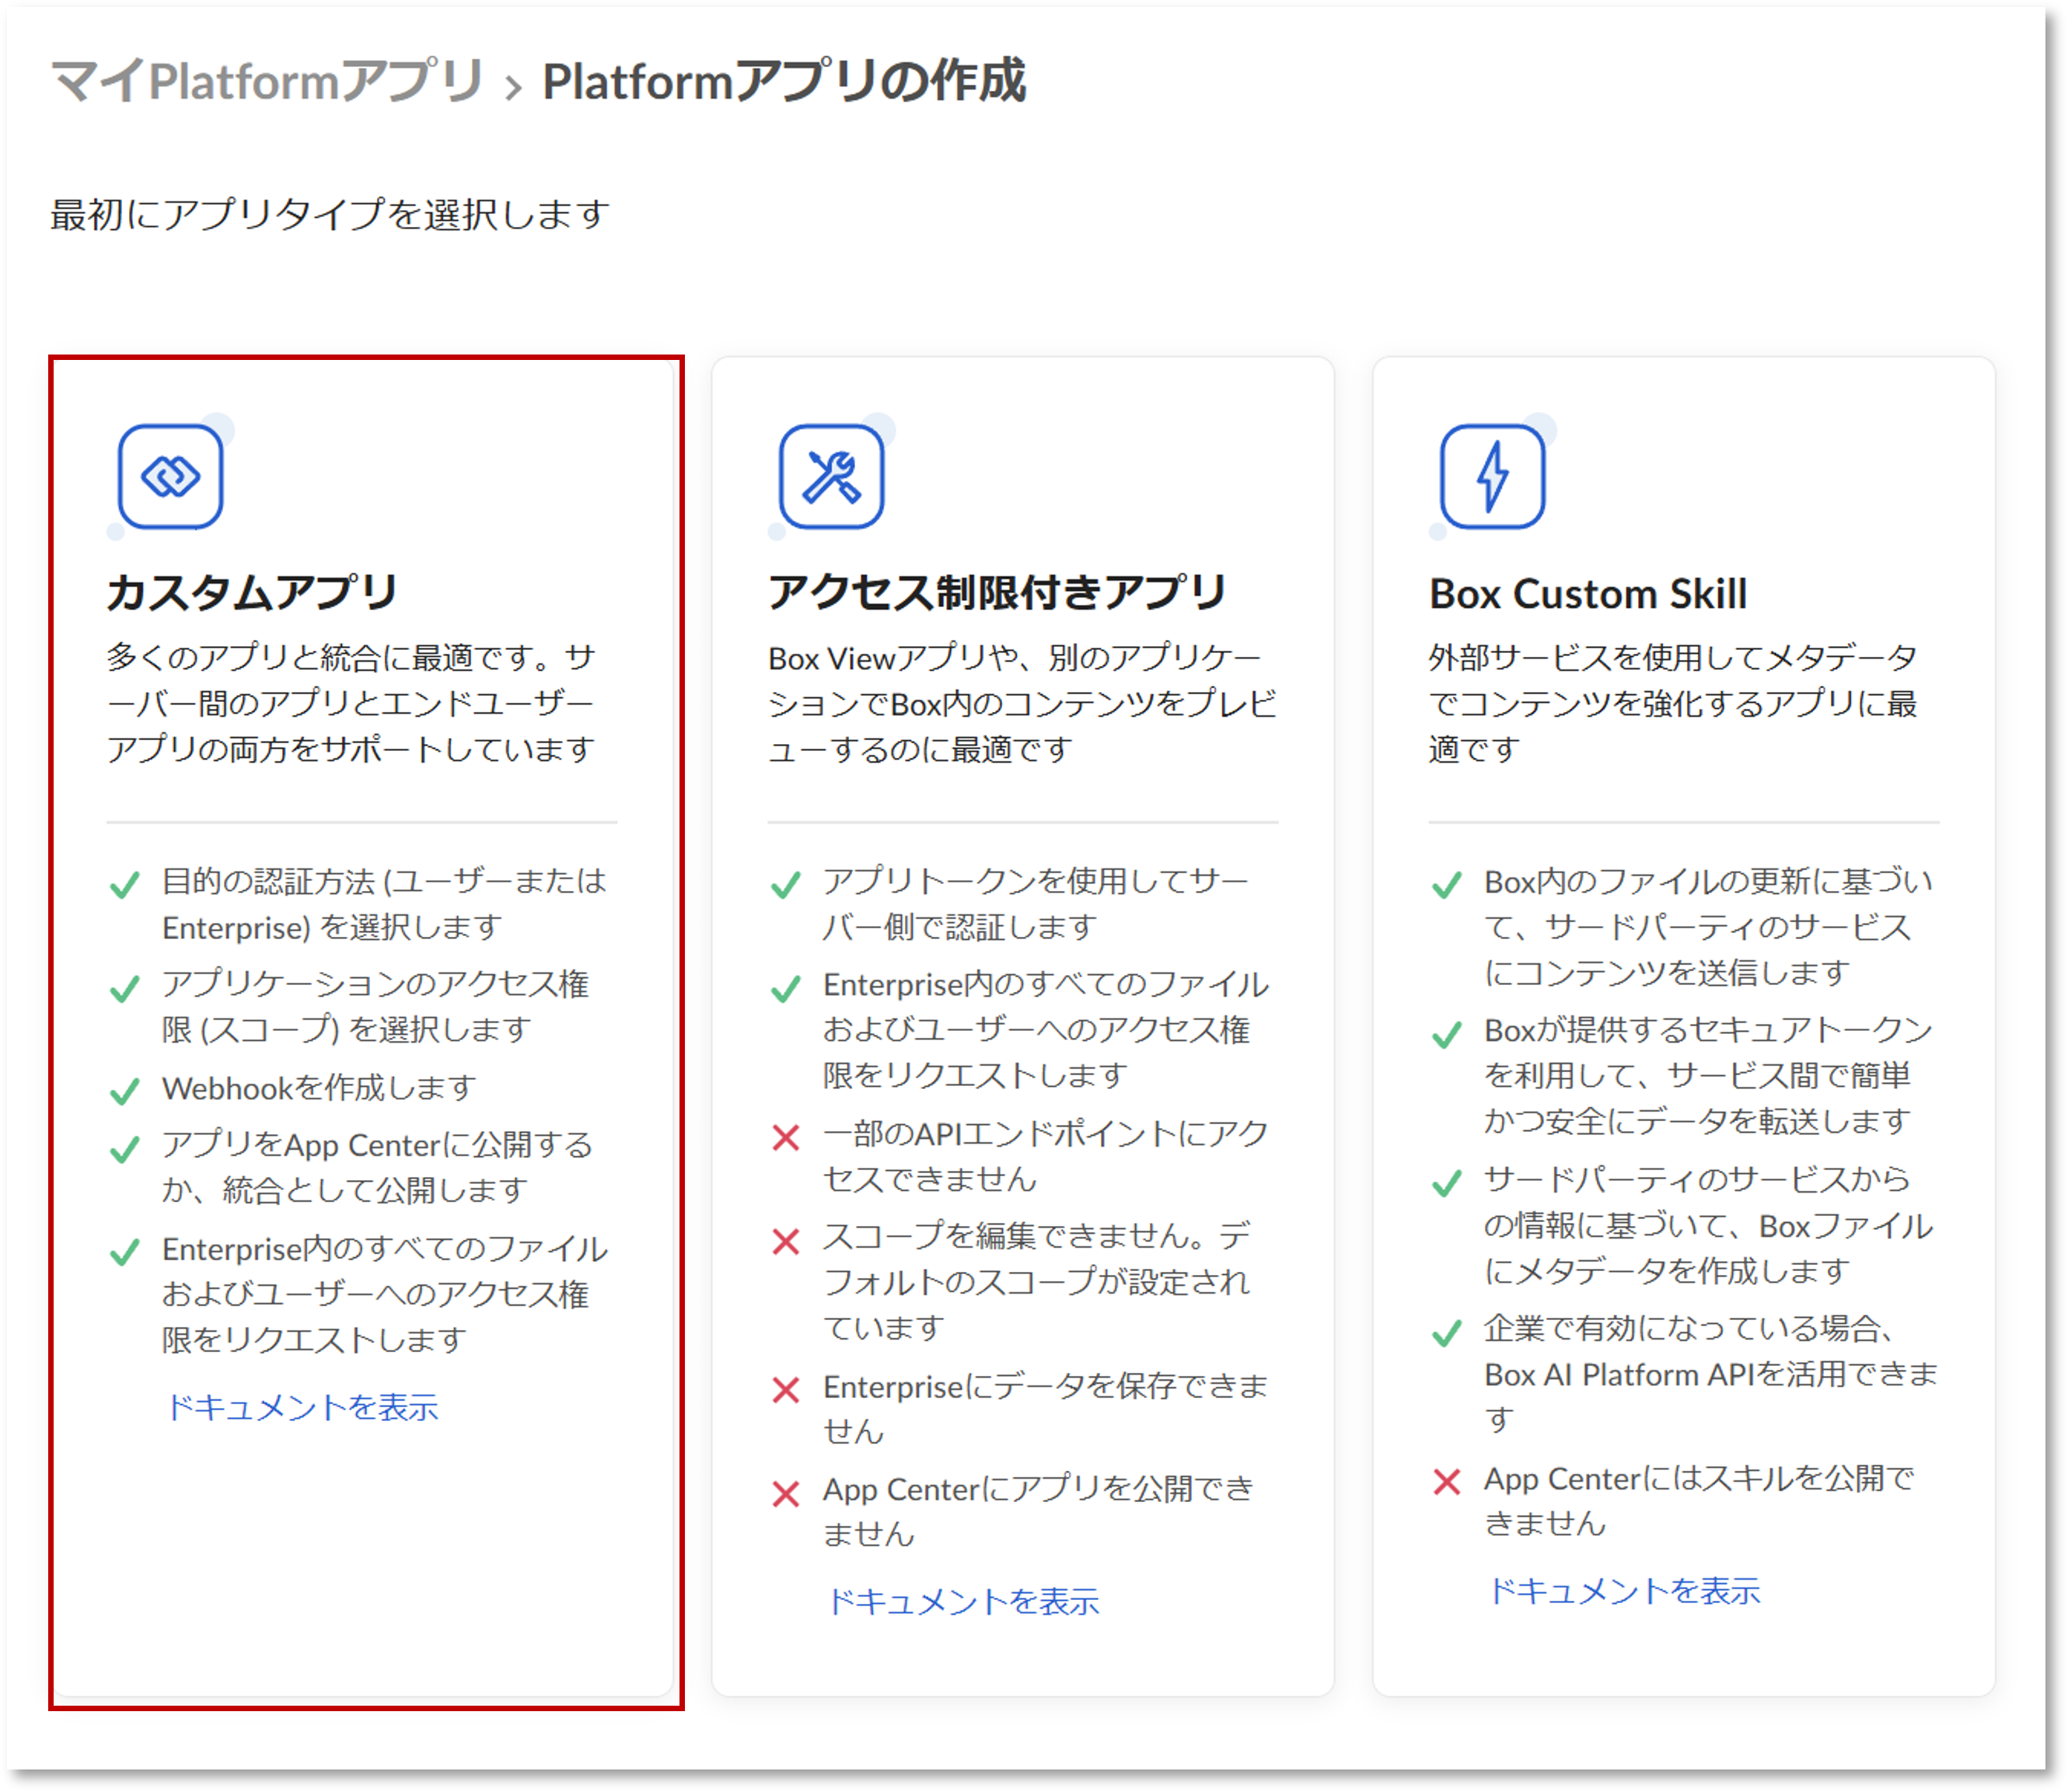Click the text アプリトークンを使用してサーバー側で認証します

(1036, 904)
